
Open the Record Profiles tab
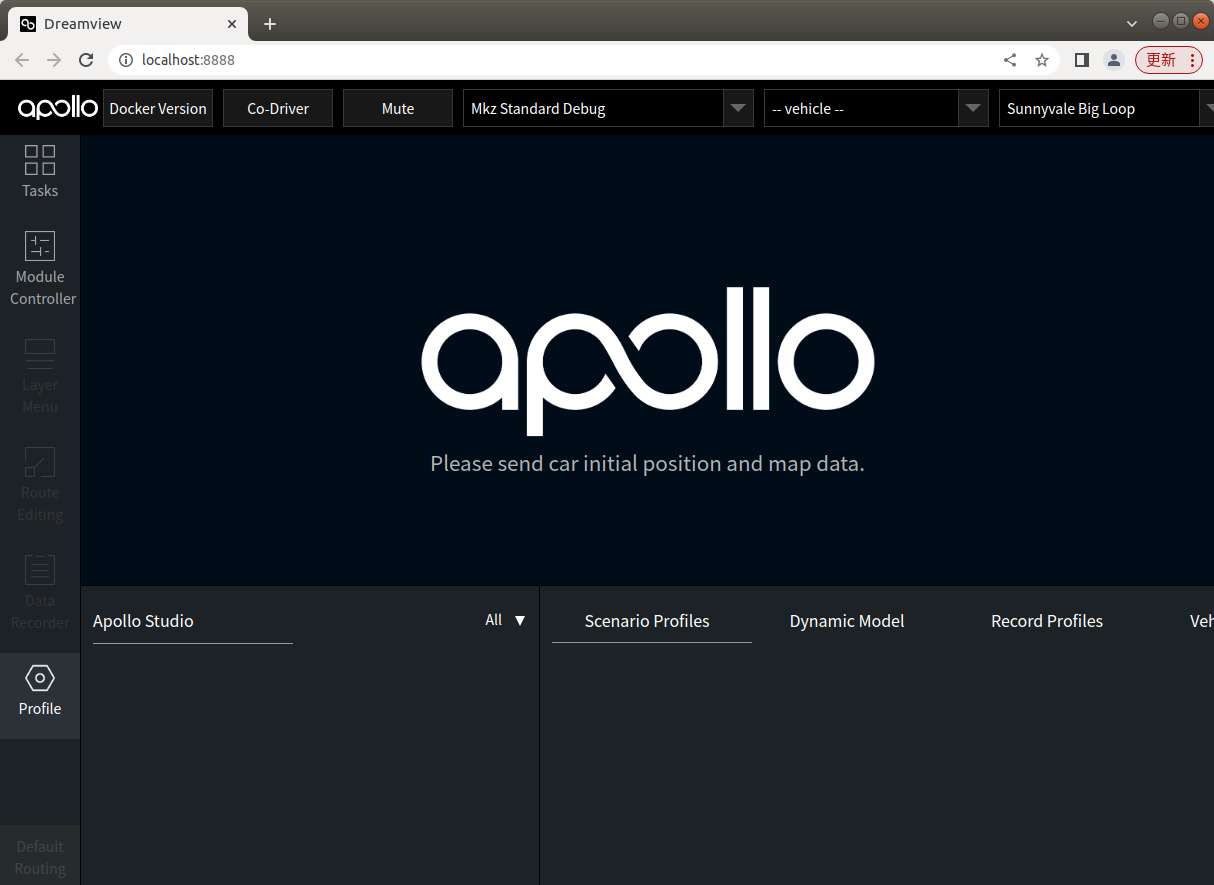(x=1046, y=621)
